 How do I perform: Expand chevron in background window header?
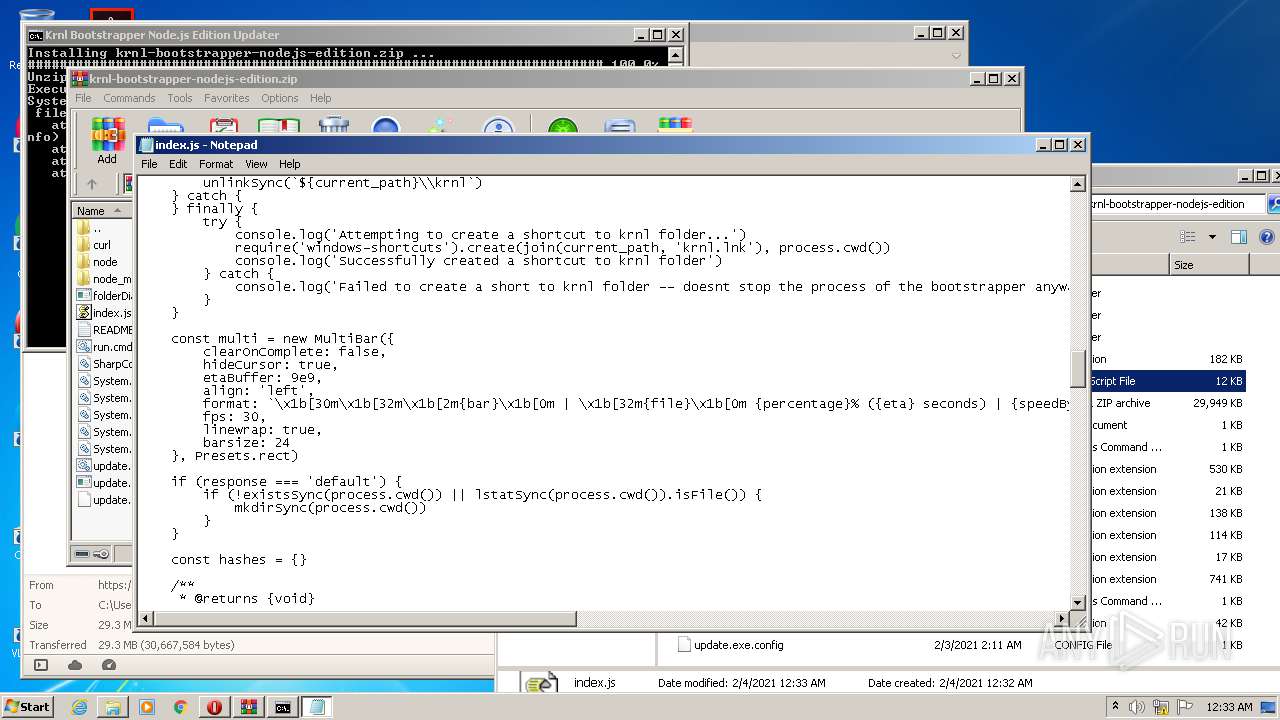tap(955, 56)
